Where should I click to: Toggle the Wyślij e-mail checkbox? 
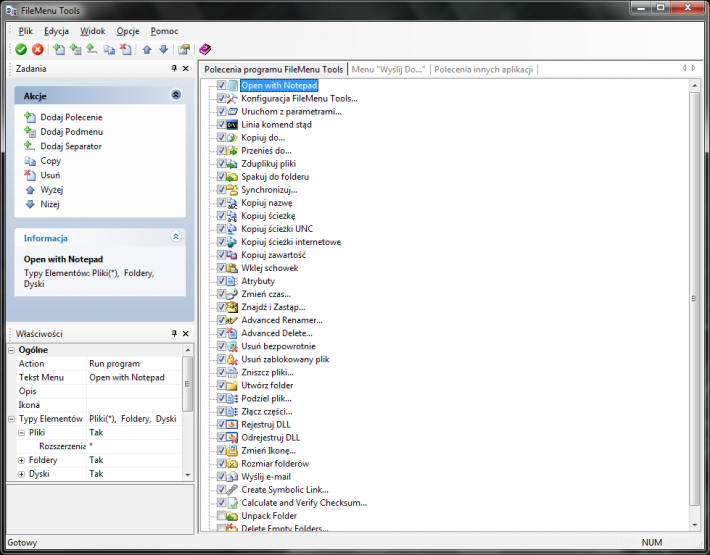(221, 476)
